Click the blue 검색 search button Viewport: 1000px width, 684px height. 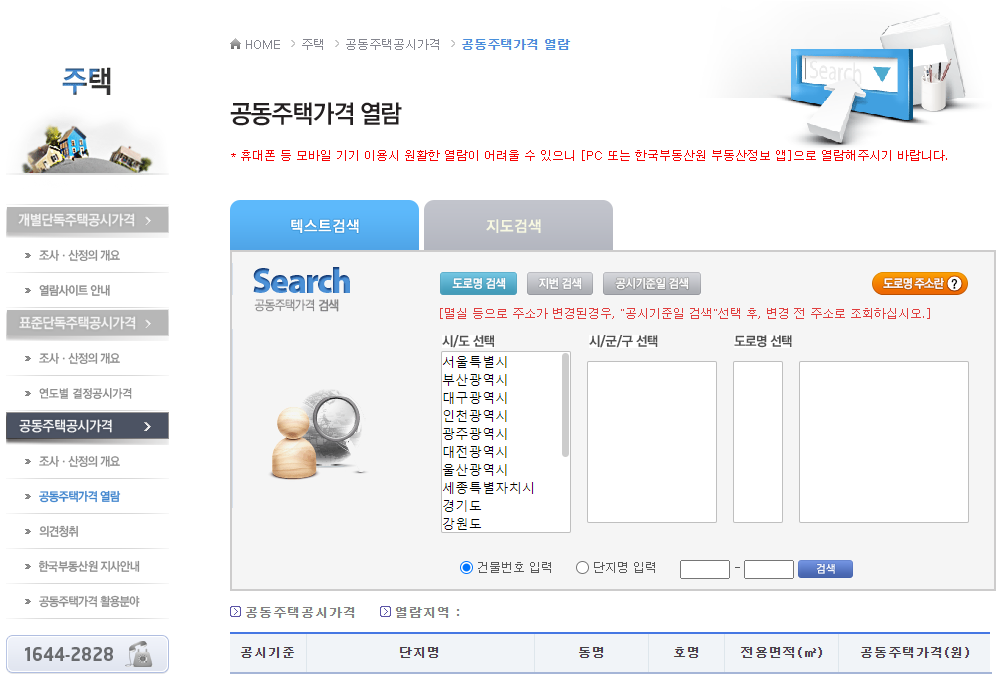coord(824,568)
